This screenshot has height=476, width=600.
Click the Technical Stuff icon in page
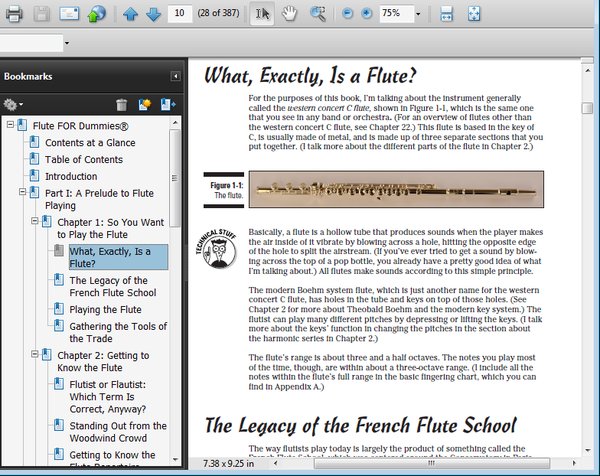216,249
